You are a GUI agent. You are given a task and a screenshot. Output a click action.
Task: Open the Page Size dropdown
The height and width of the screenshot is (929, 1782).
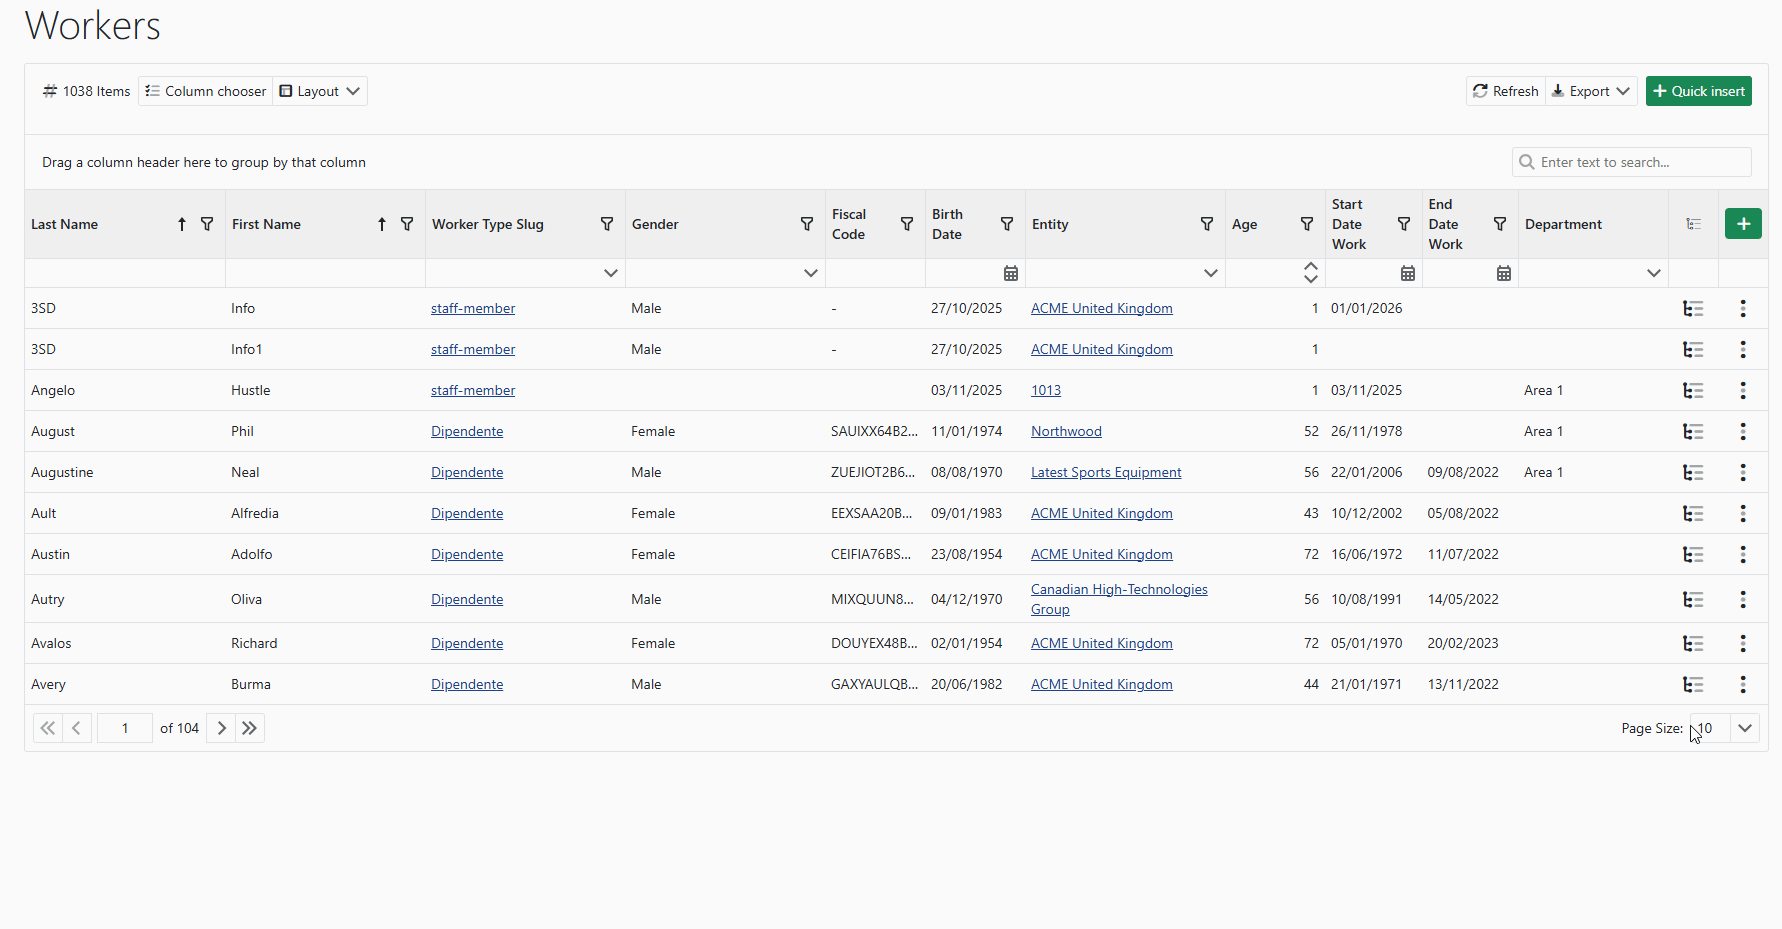click(x=1744, y=728)
